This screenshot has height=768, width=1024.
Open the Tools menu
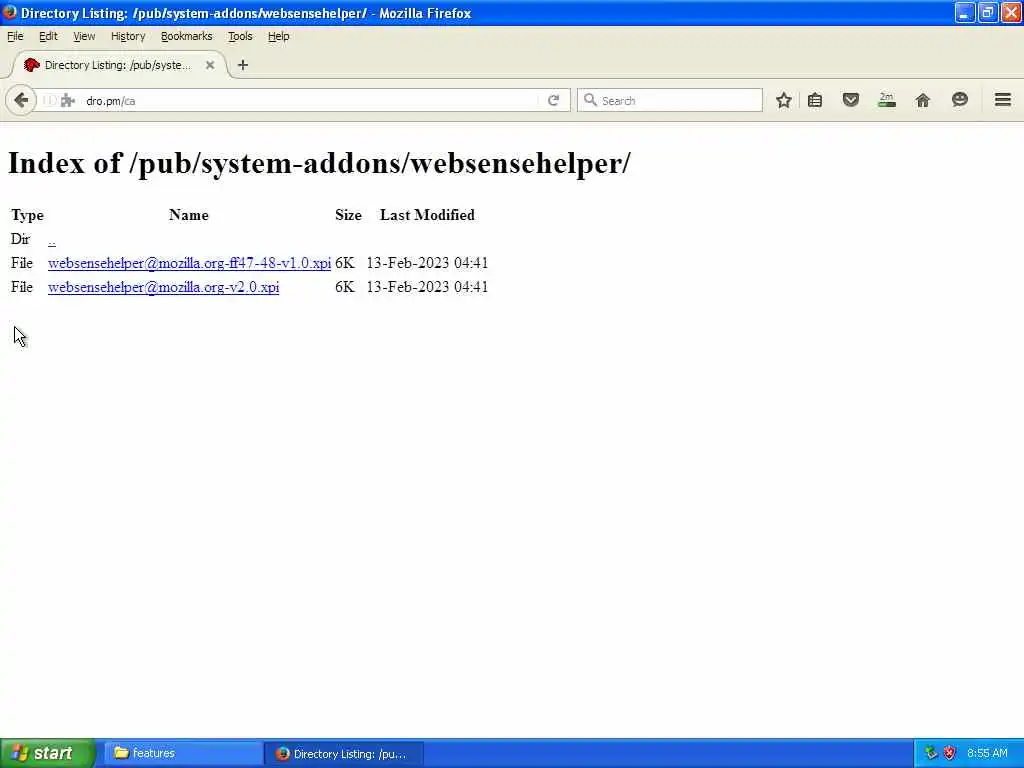240,37
